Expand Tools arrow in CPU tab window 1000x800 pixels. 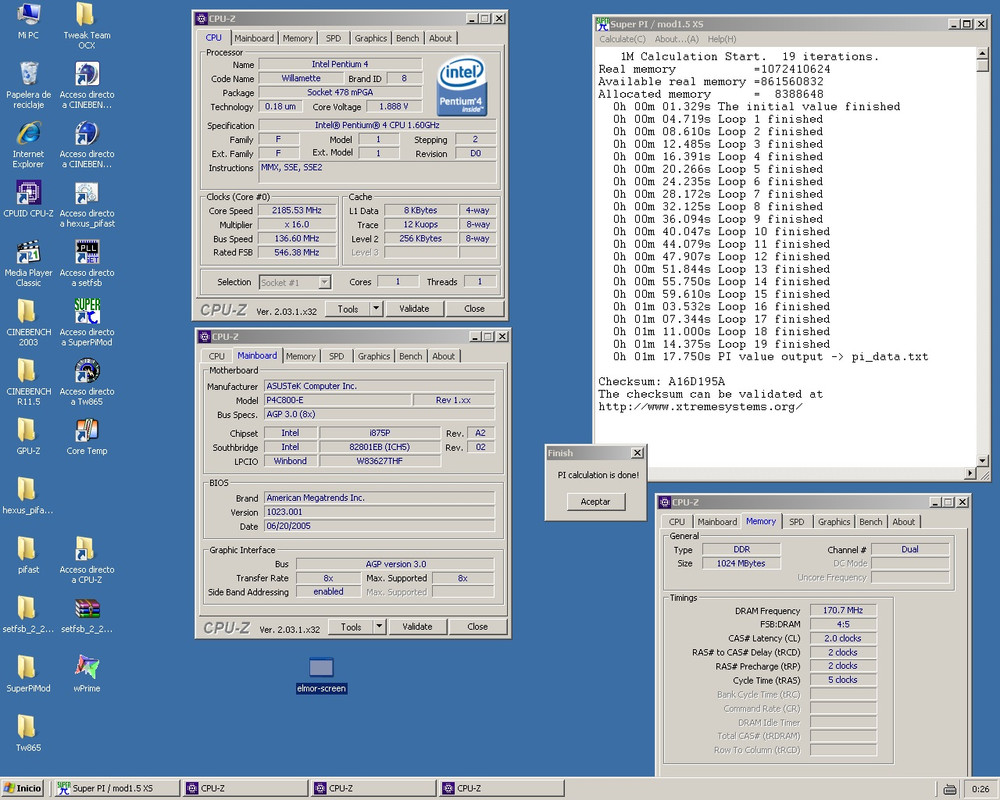376,309
